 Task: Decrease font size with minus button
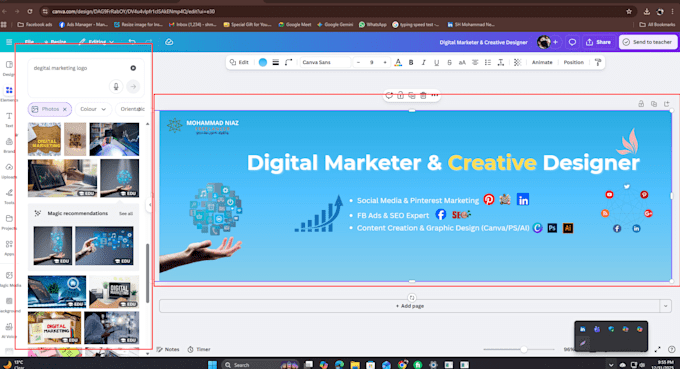358,62
